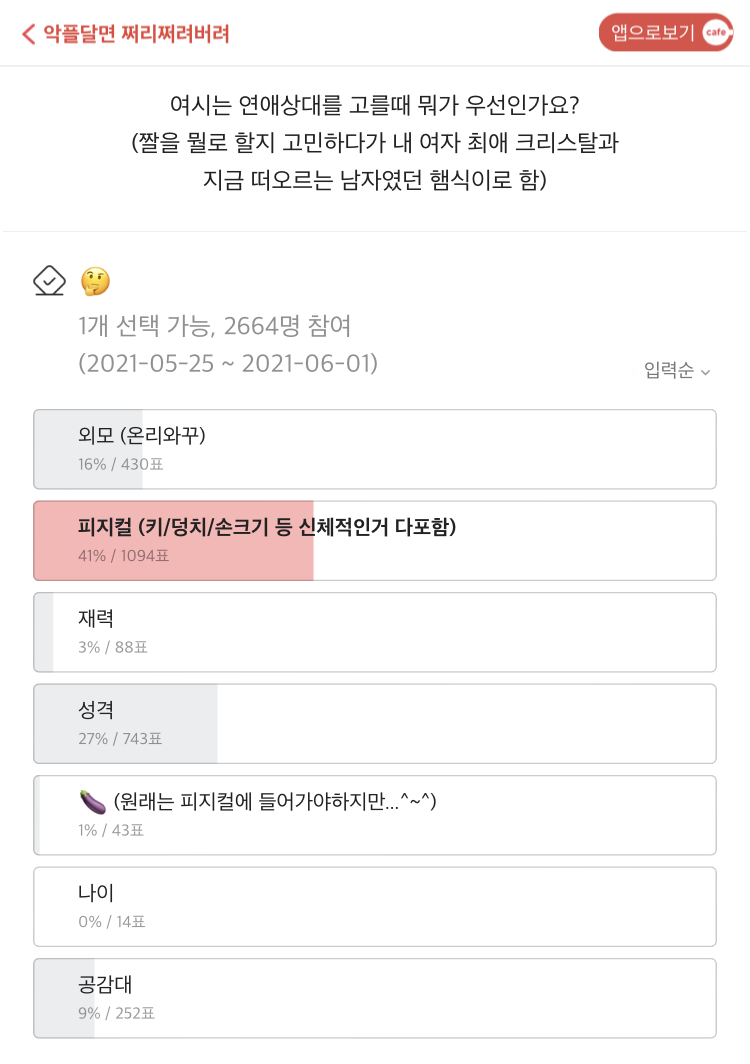
Task: Select the 피지컬 poll option
Action: (x=375, y=540)
